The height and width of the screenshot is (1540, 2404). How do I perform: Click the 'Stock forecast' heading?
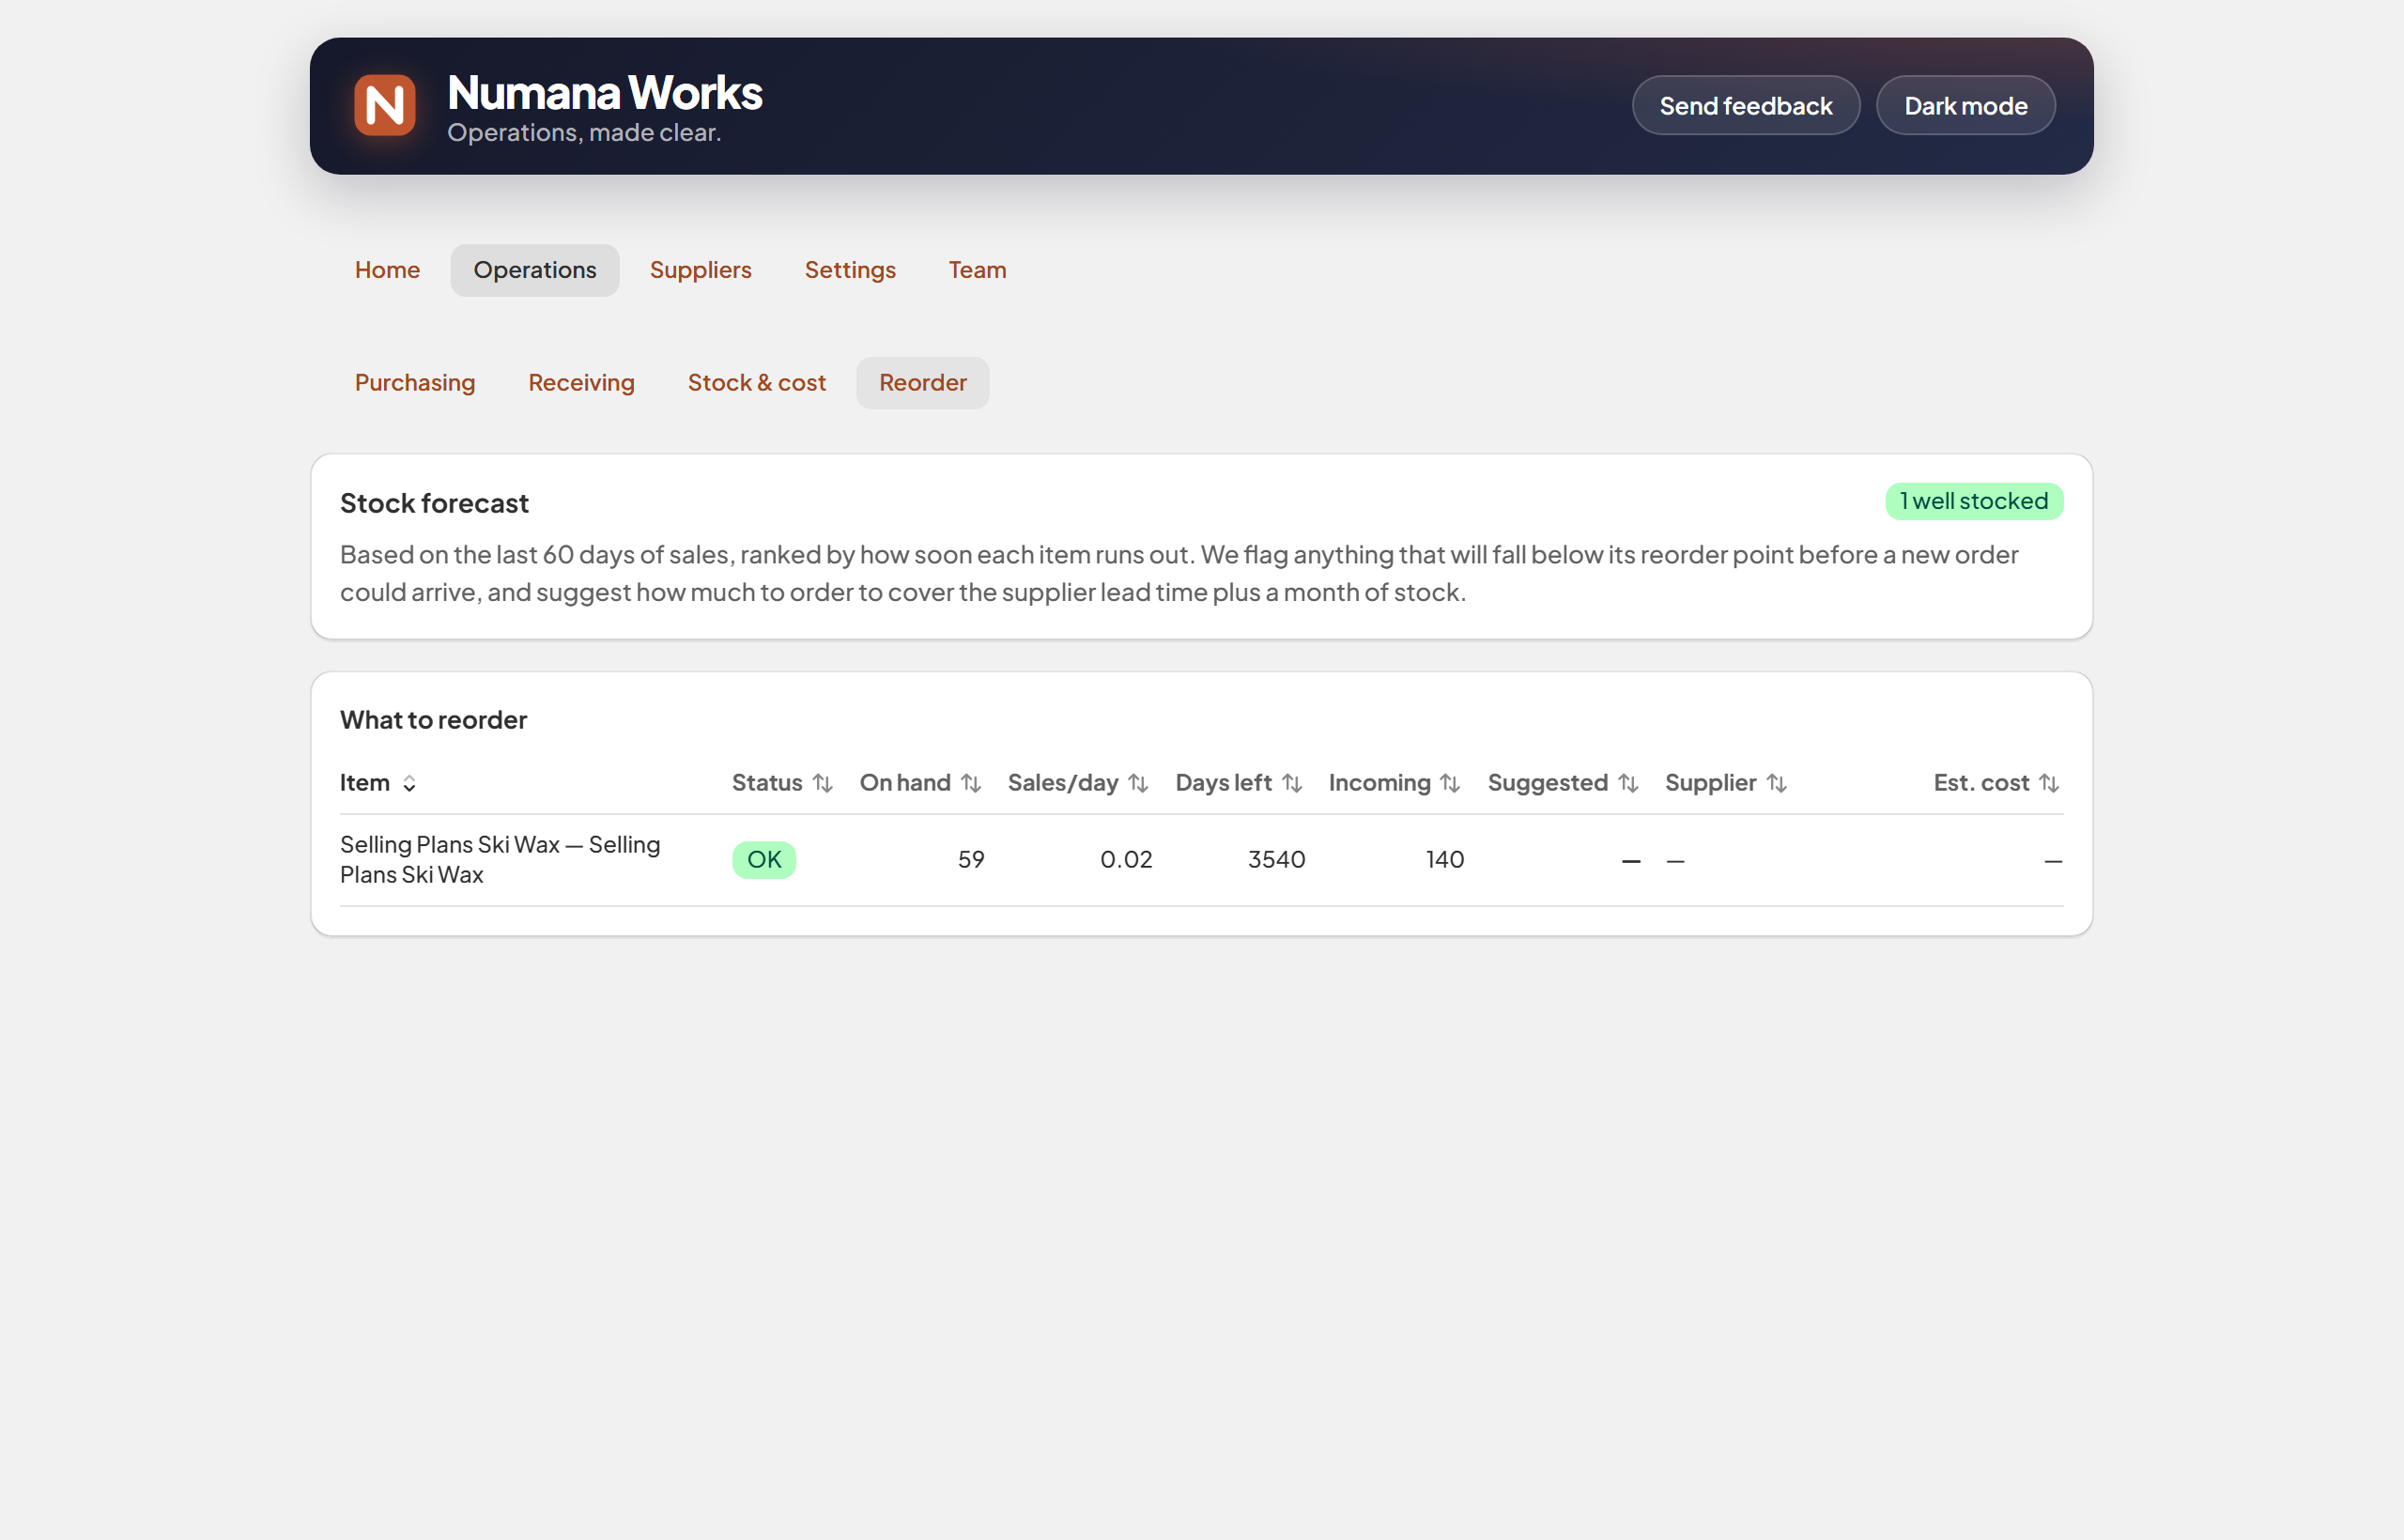click(434, 503)
